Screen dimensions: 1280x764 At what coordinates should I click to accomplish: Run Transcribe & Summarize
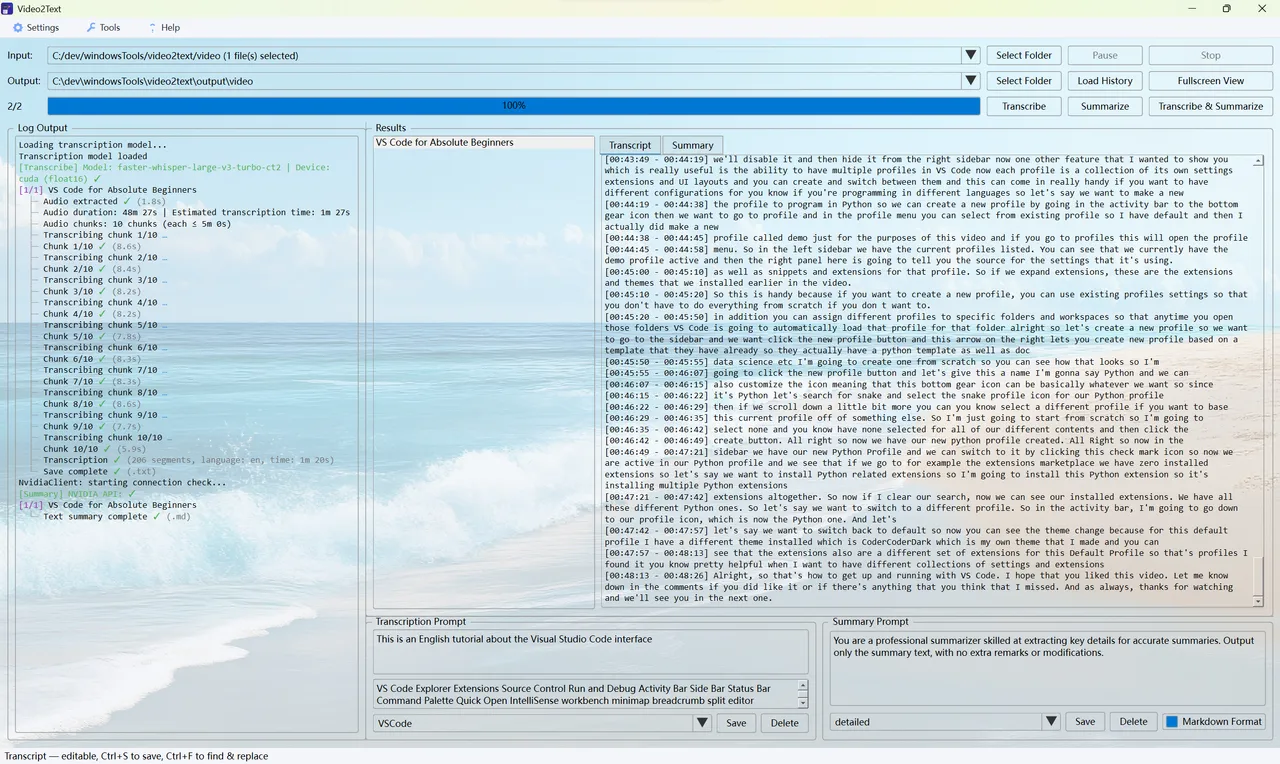(x=1210, y=106)
